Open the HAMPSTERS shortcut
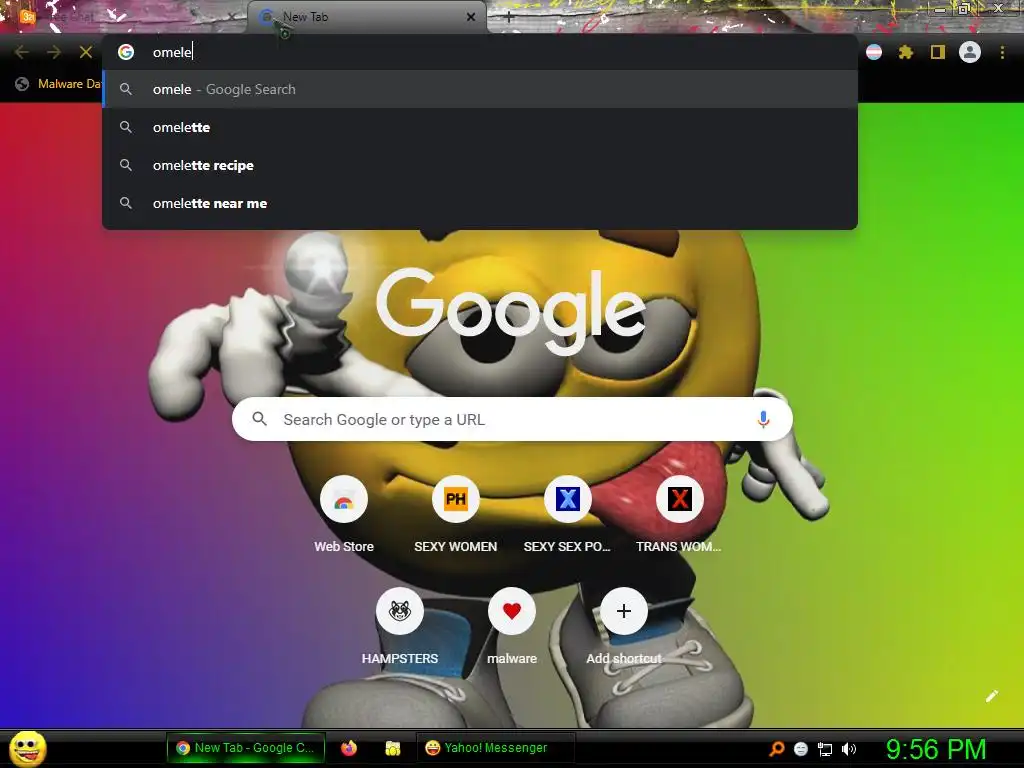 coord(400,627)
